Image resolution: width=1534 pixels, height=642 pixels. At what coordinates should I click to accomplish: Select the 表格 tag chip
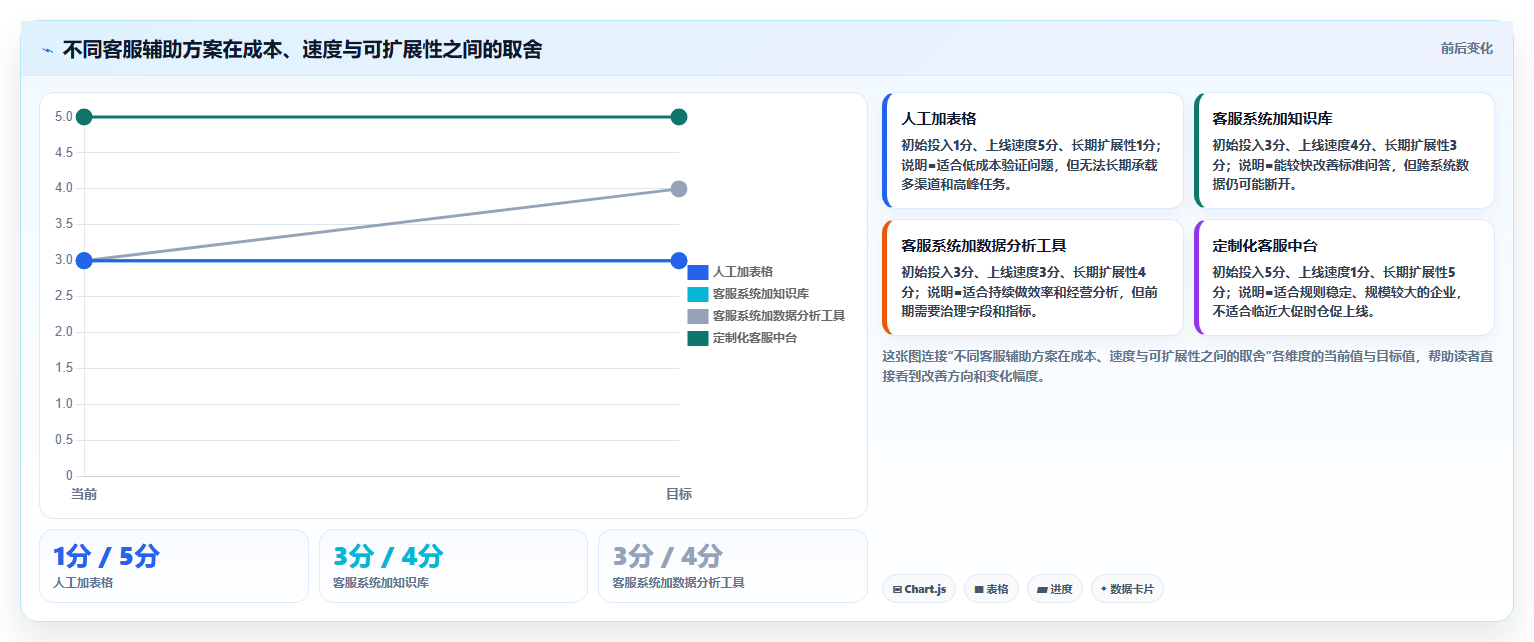[991, 589]
